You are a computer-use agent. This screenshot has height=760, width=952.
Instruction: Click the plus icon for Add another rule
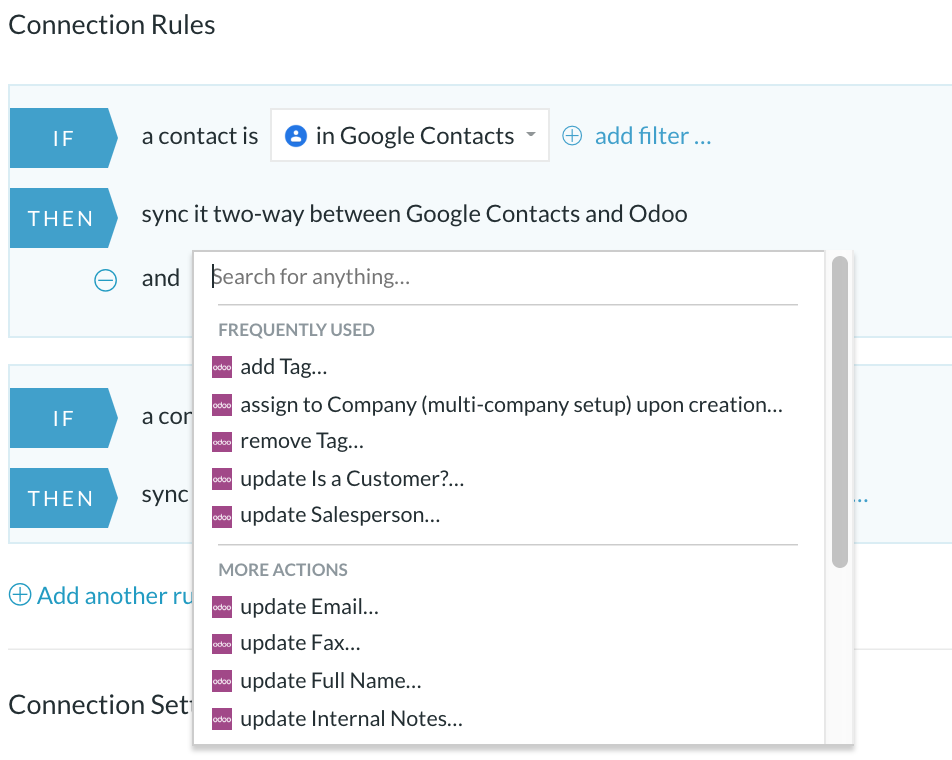pyautogui.click(x=20, y=595)
